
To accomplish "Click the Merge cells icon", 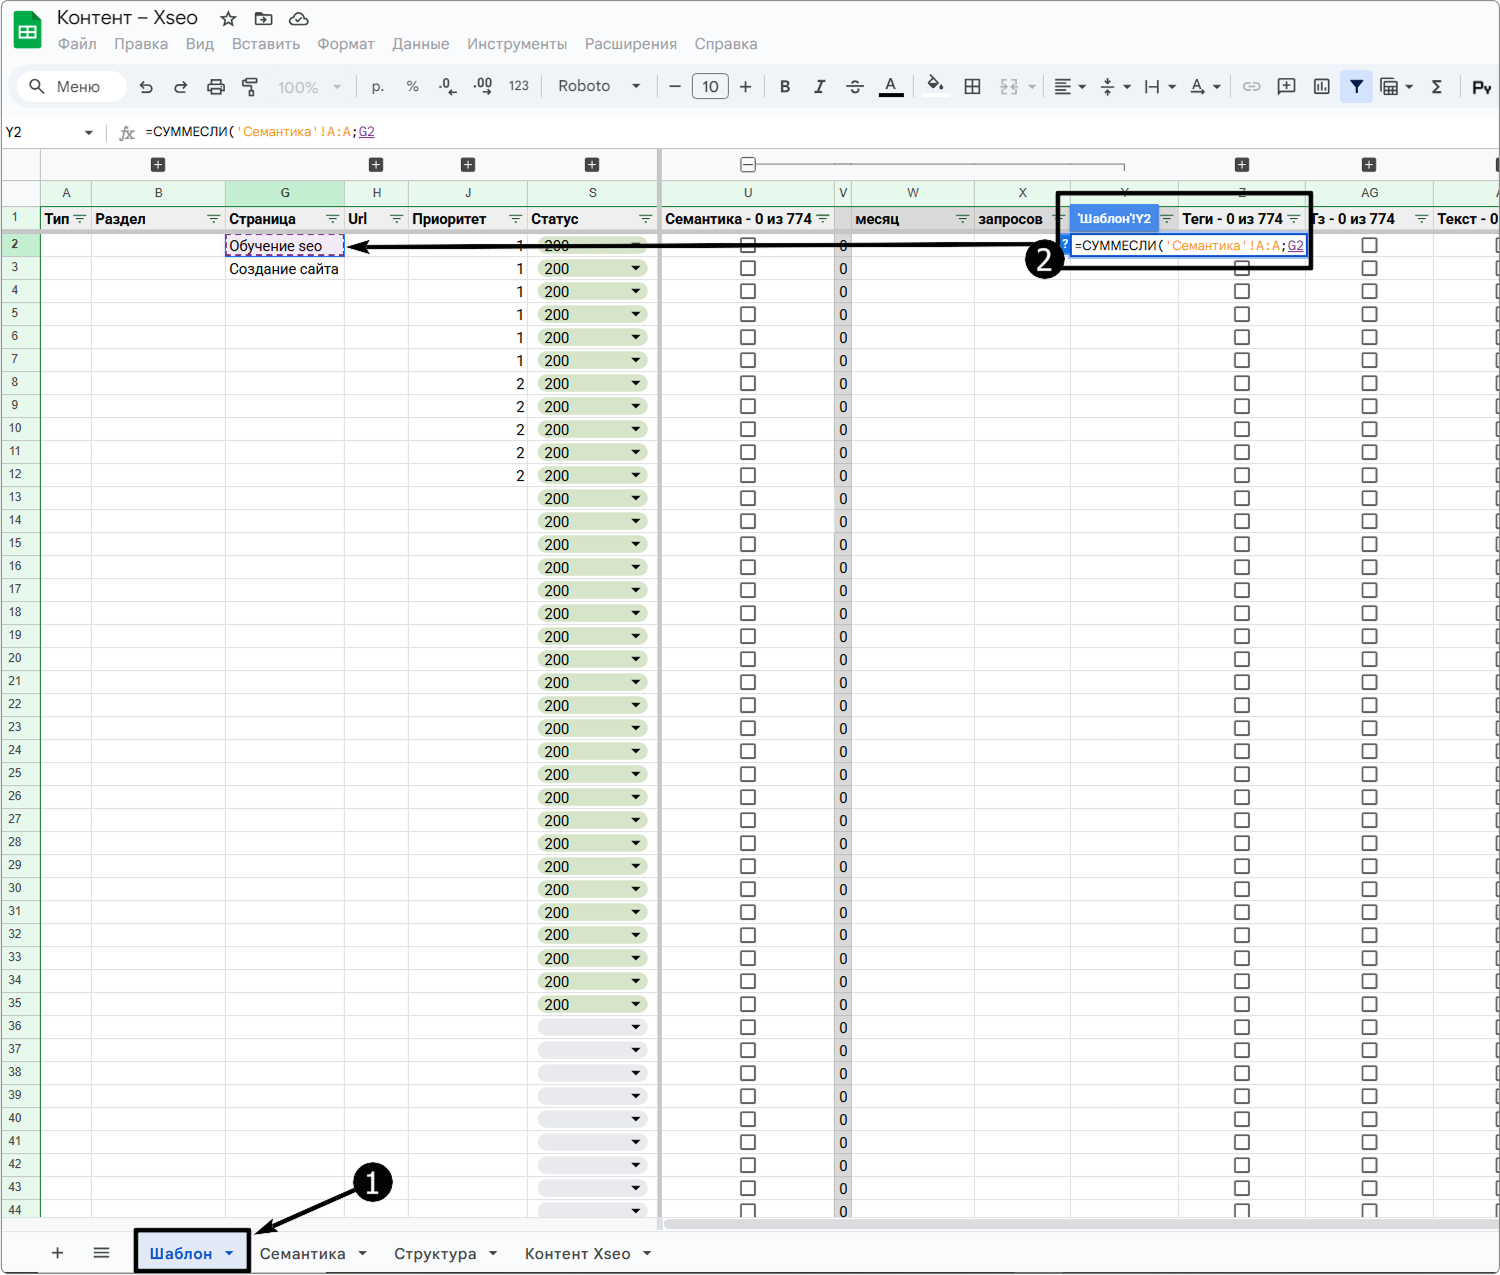I will click(1009, 87).
